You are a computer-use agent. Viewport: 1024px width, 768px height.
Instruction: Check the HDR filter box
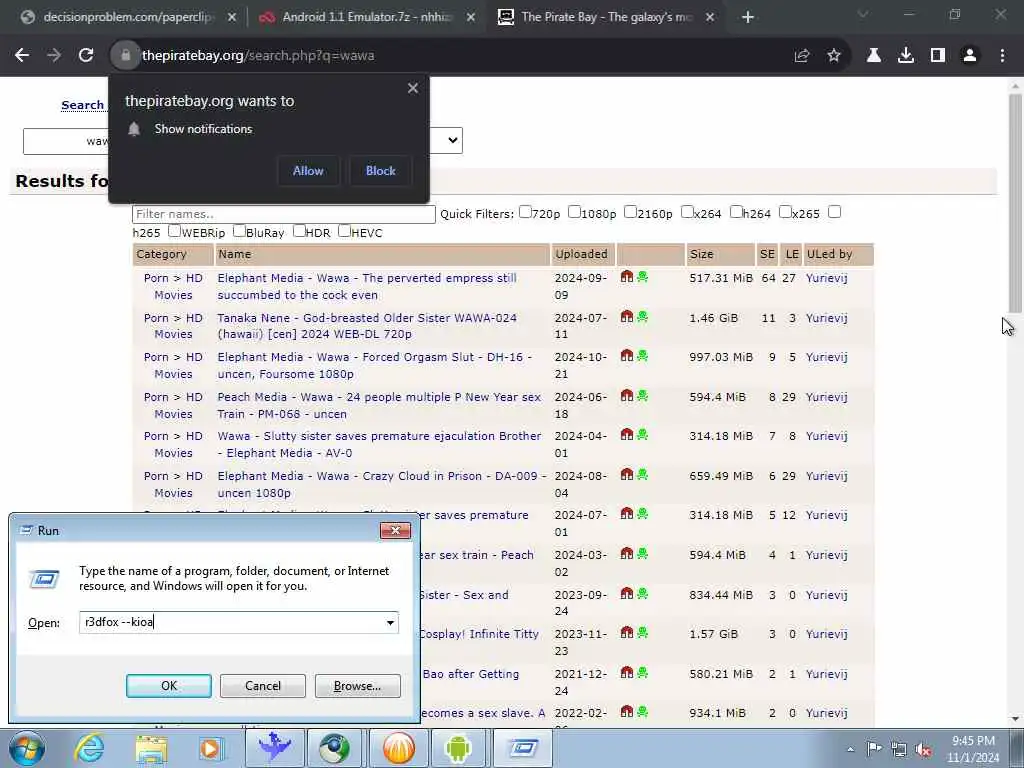pos(299,231)
